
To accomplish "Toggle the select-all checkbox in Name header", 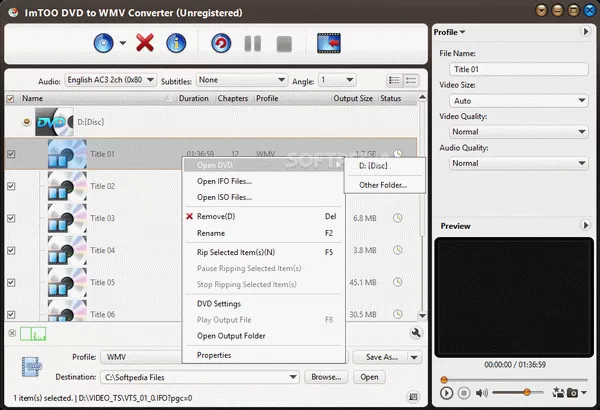I will point(10,99).
